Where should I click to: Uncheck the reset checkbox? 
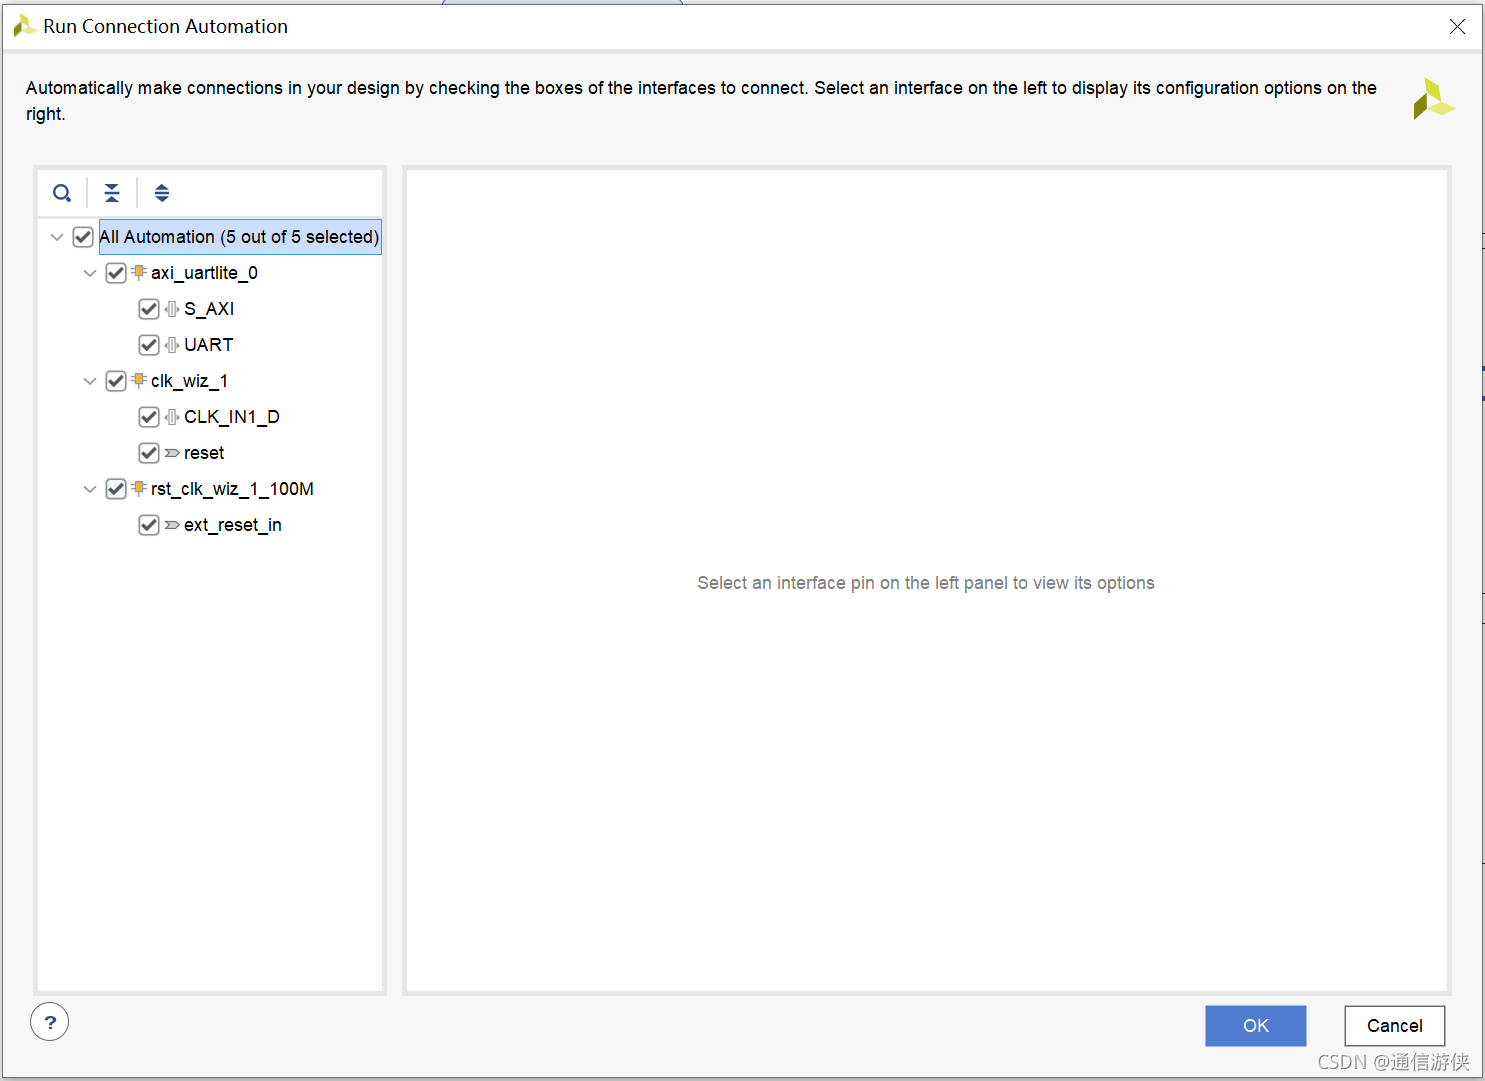[x=149, y=453]
